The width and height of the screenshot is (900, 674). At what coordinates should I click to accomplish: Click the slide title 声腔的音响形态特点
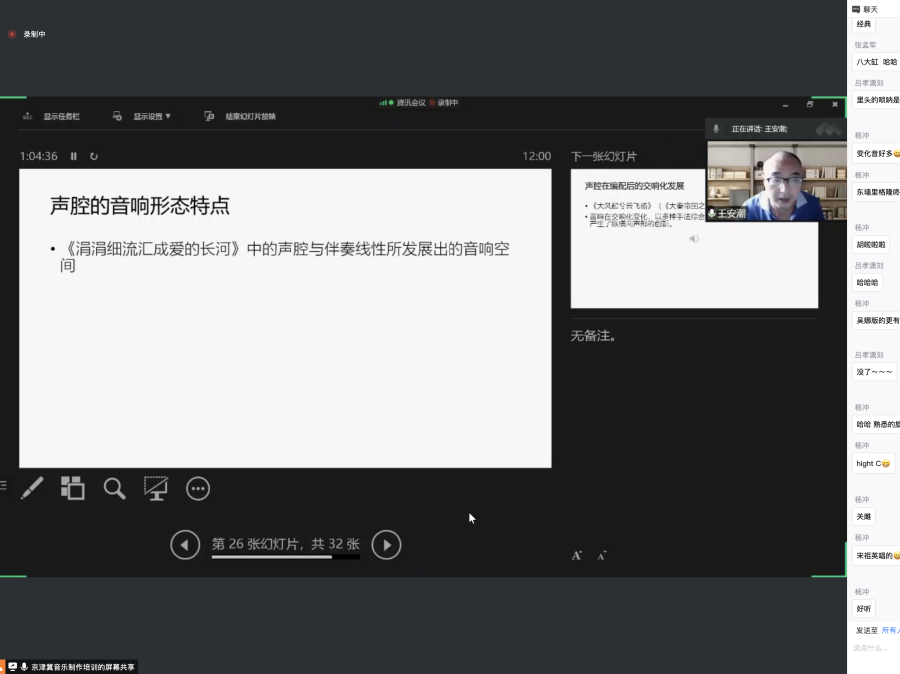tap(140, 206)
